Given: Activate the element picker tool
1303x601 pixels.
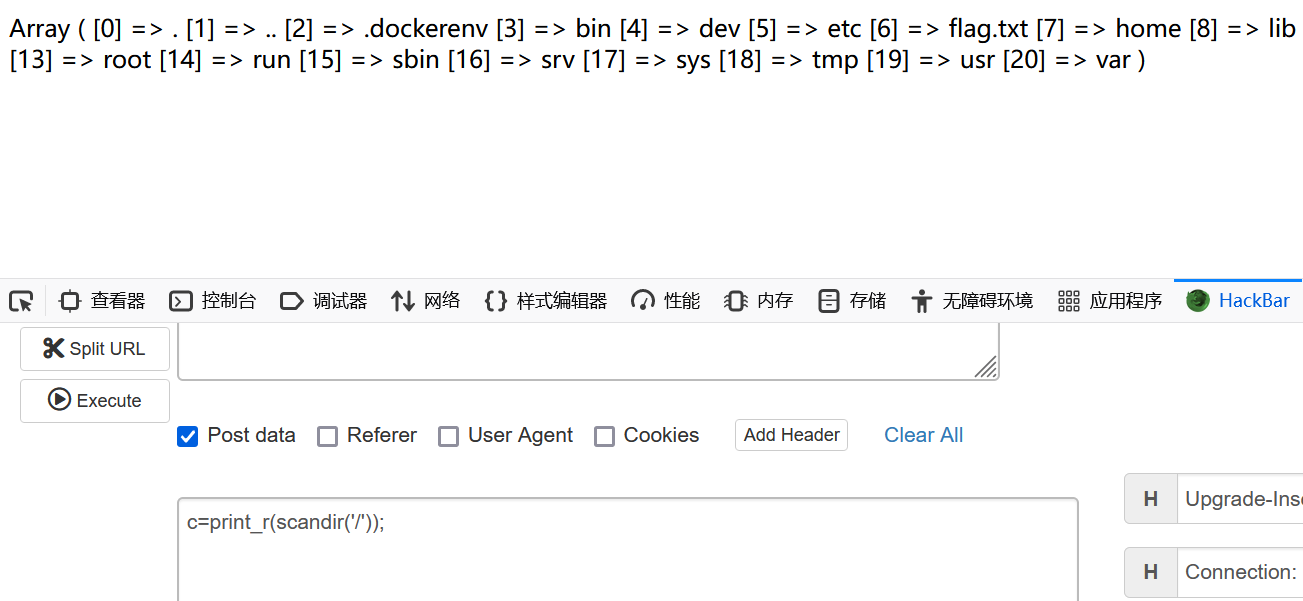Looking at the screenshot, I should (x=21, y=301).
